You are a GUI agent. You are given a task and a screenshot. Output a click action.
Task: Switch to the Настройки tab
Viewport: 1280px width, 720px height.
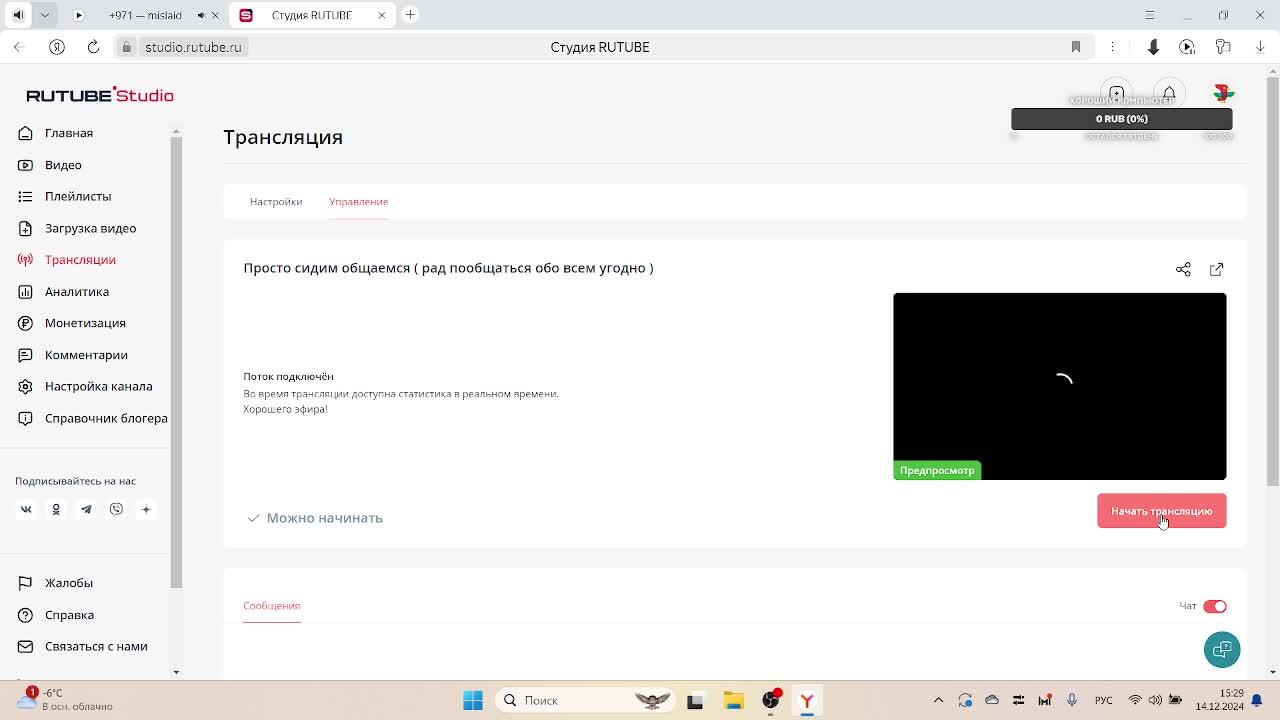tap(276, 202)
